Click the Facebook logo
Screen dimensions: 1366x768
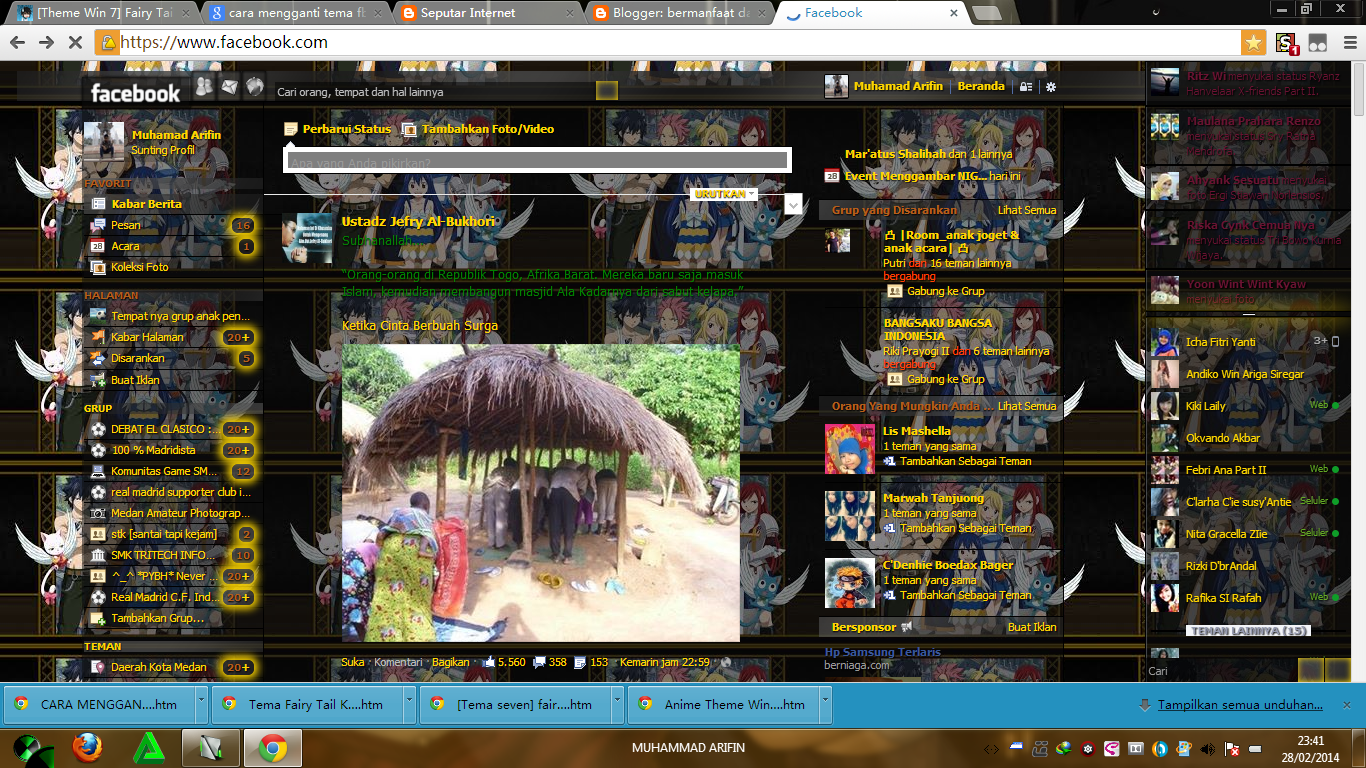tap(136, 93)
